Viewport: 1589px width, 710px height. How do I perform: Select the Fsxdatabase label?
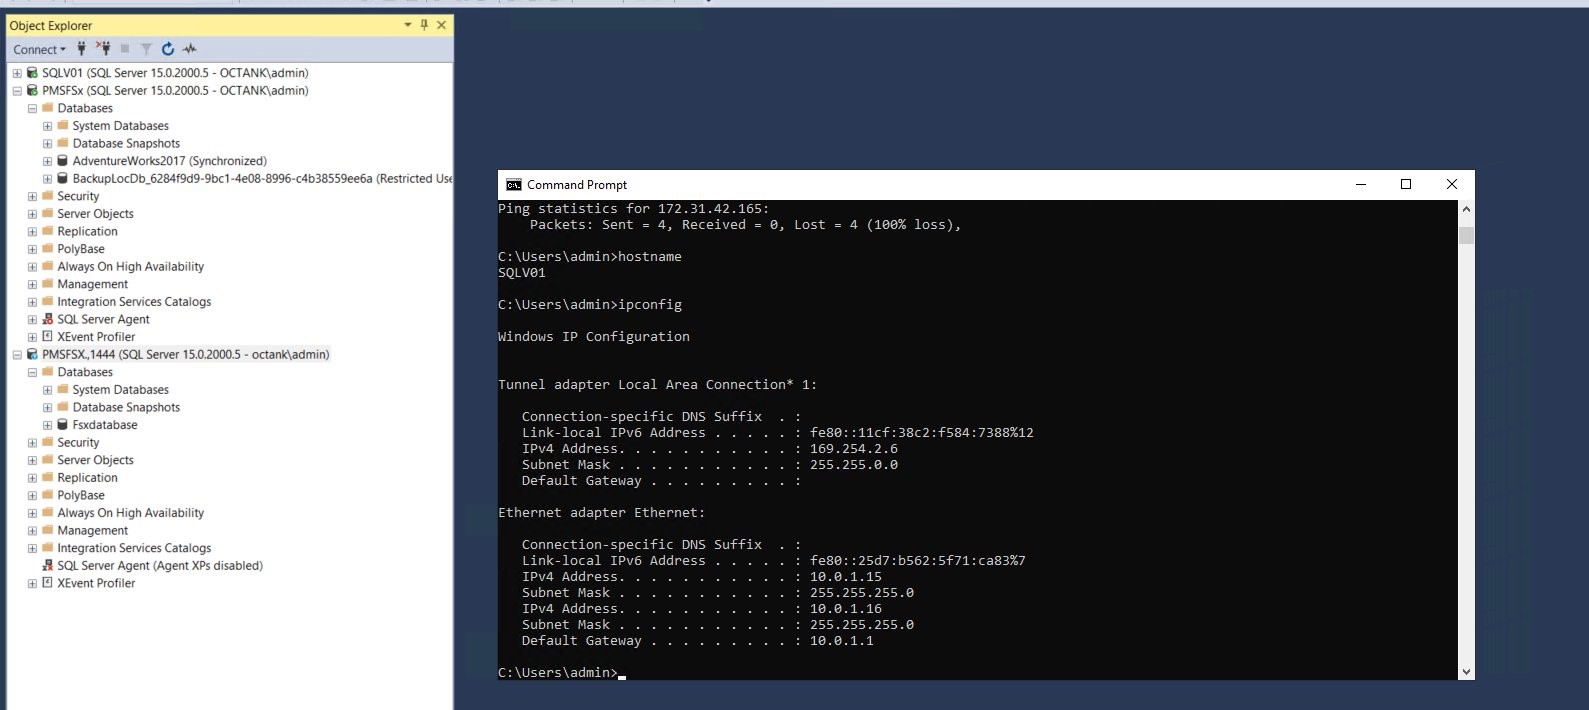click(105, 425)
